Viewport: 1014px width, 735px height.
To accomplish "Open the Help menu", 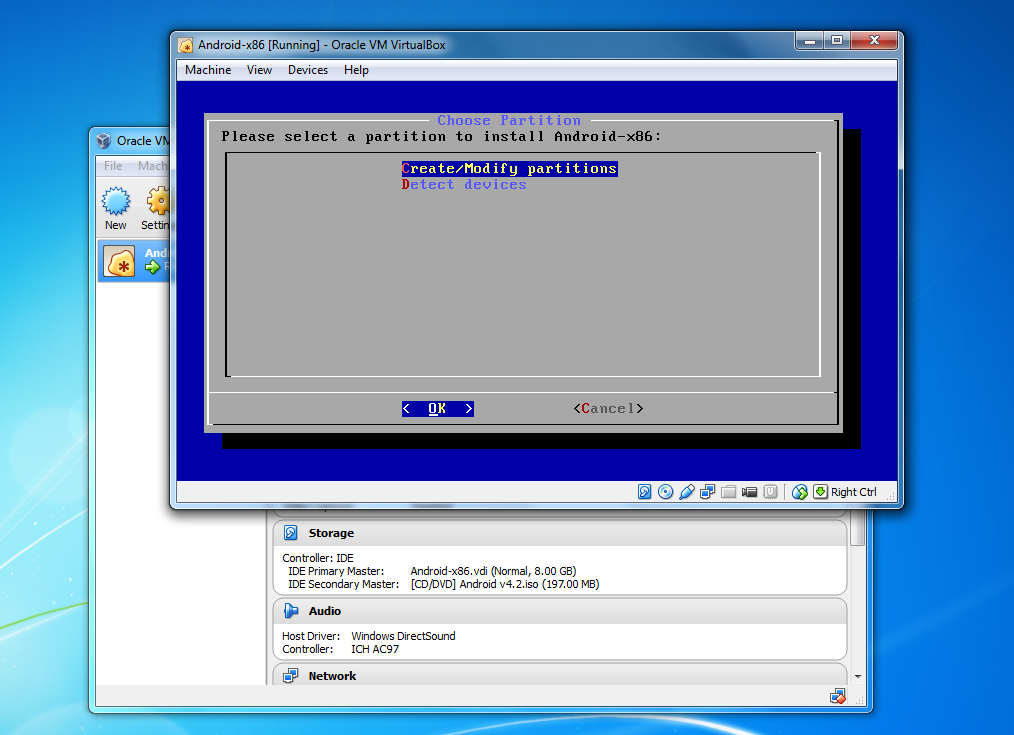I will [x=356, y=70].
